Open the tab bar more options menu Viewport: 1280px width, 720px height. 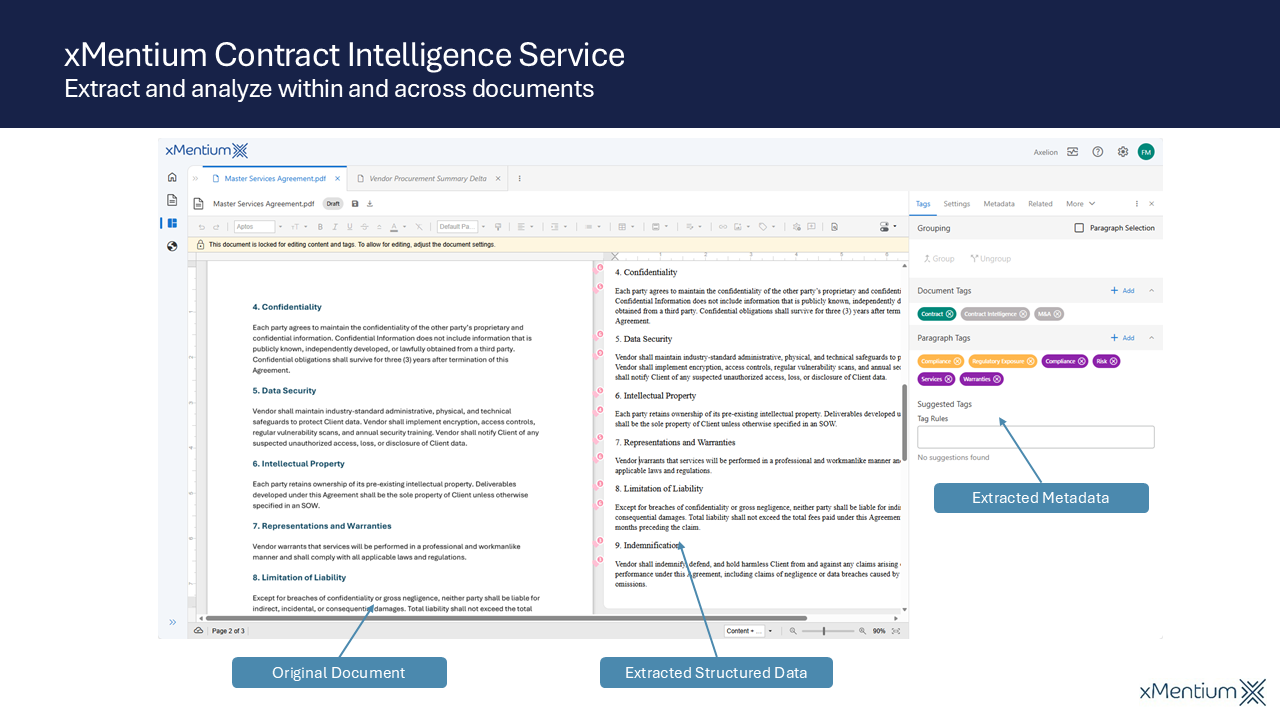[519, 179]
